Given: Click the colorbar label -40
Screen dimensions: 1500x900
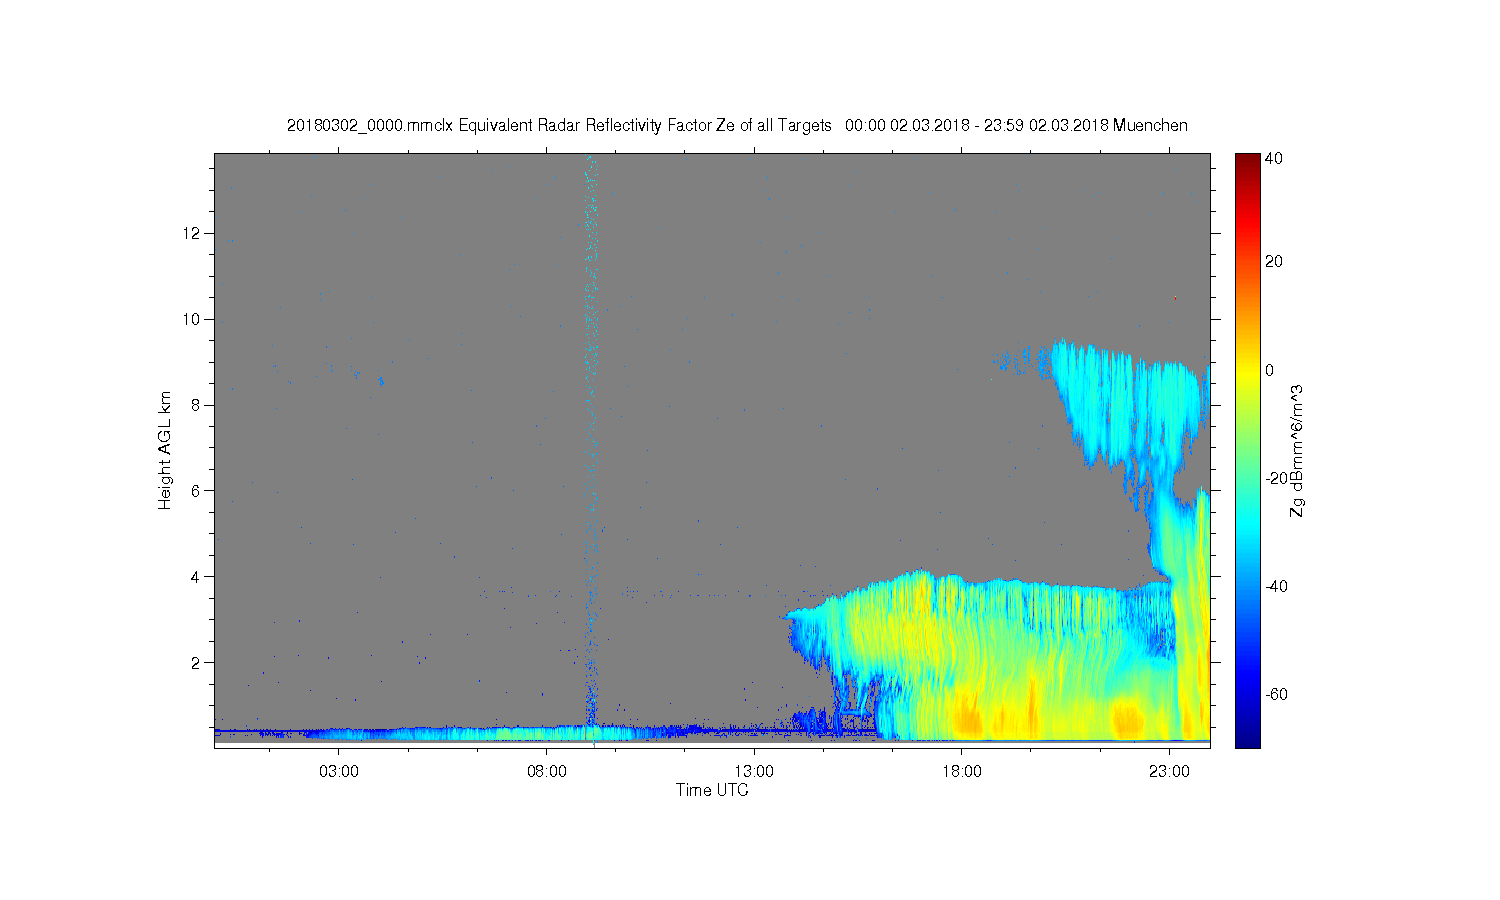Looking at the screenshot, I should coord(1276,586).
